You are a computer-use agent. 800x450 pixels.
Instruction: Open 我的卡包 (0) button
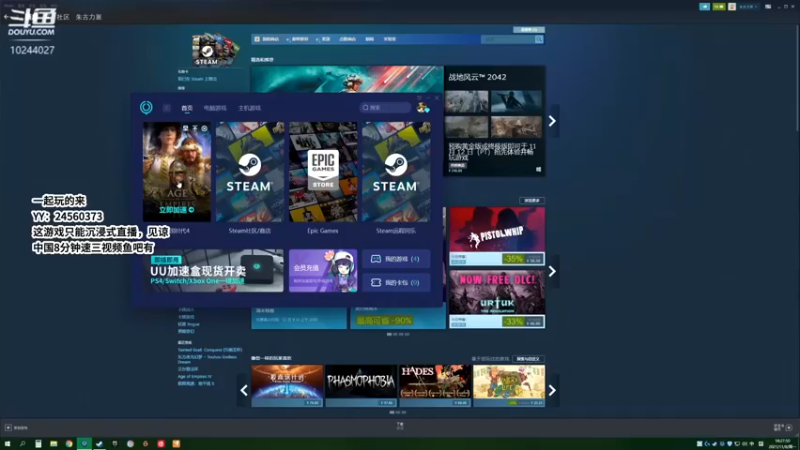click(x=396, y=283)
